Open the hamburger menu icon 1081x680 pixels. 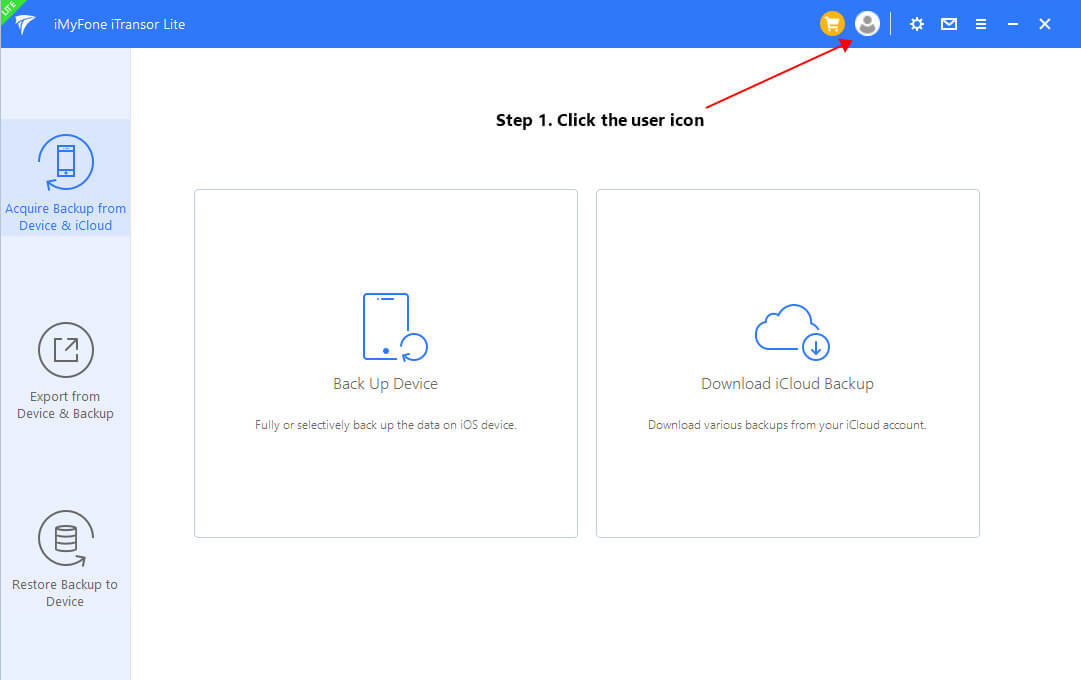coord(981,24)
